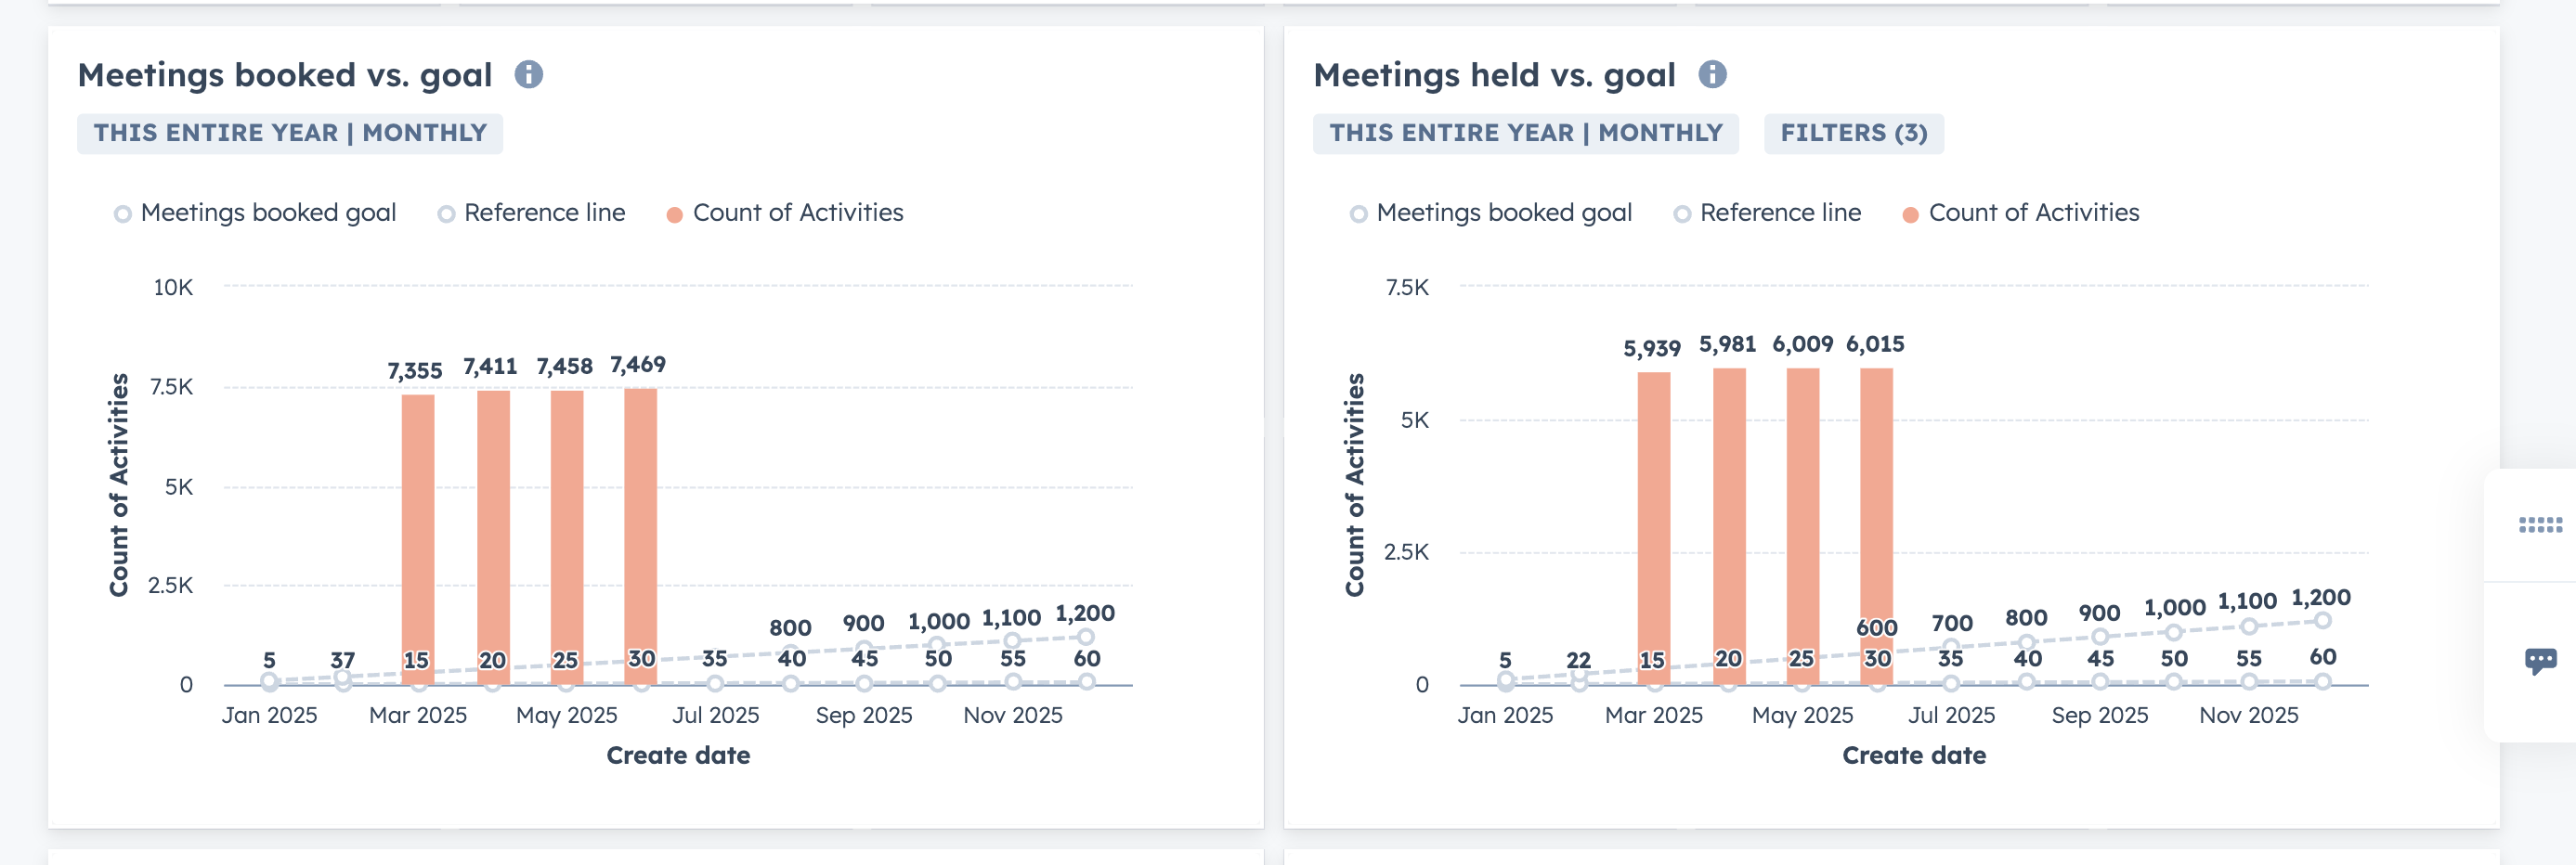Open Meetings held vs. goal report title
Screen dimensions: 2576x865
(1494, 75)
